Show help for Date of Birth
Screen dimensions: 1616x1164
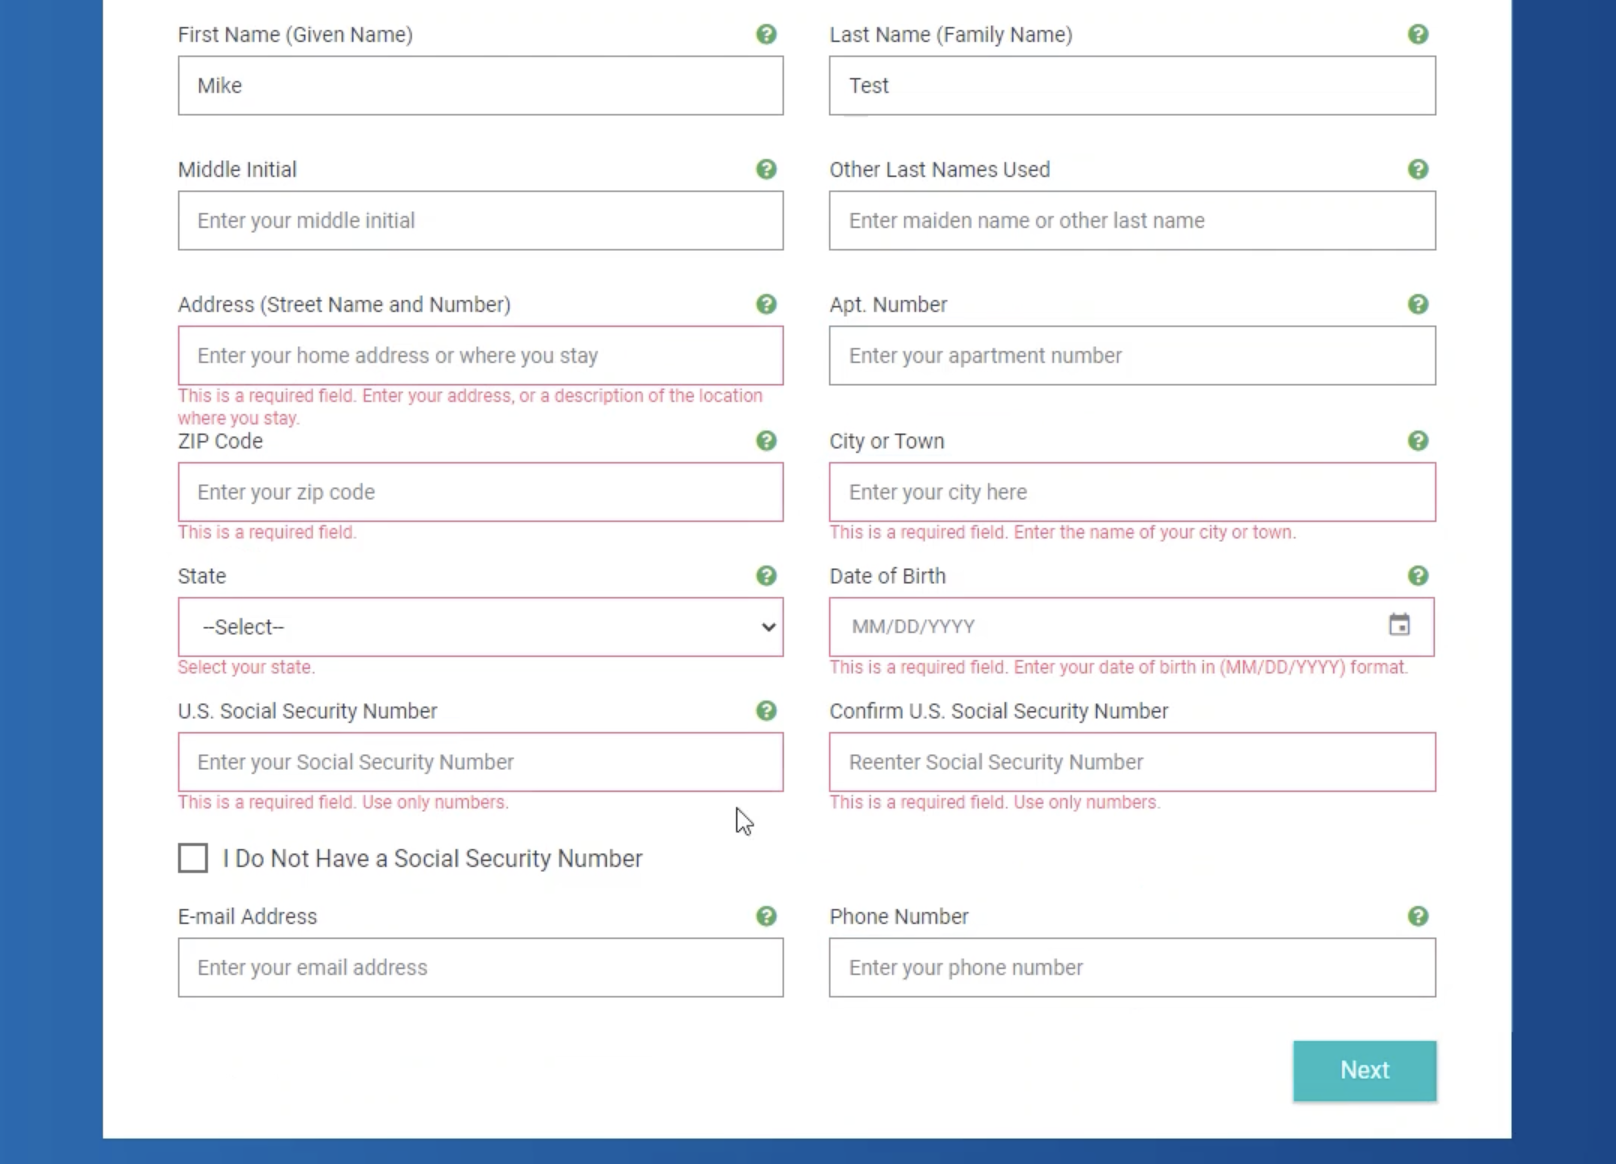1417,576
